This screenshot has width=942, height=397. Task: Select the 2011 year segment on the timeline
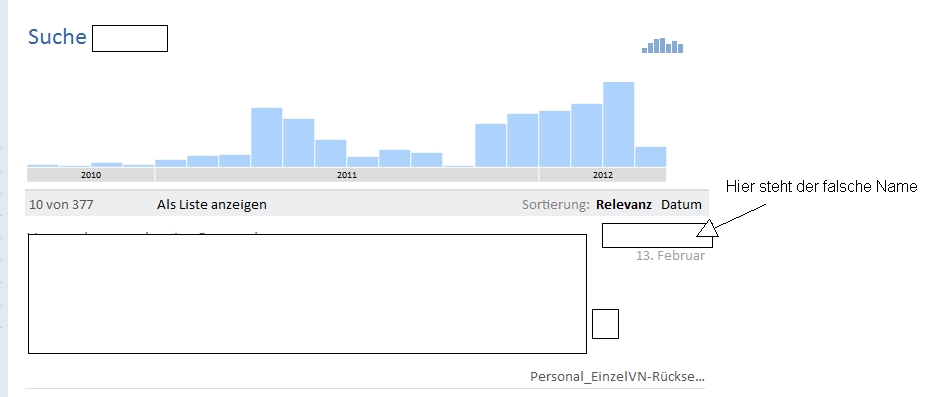pos(347,175)
